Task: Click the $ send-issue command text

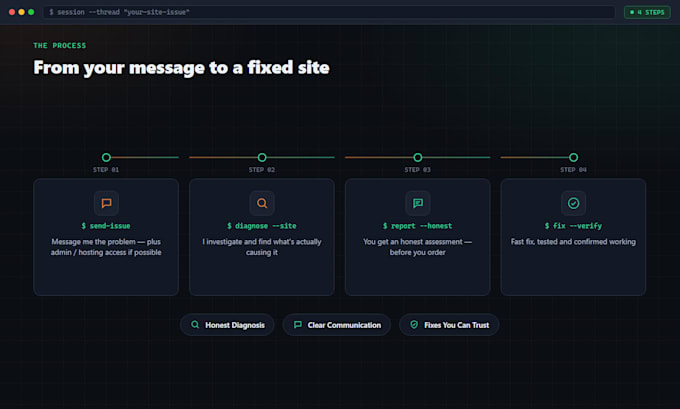Action: (106, 226)
